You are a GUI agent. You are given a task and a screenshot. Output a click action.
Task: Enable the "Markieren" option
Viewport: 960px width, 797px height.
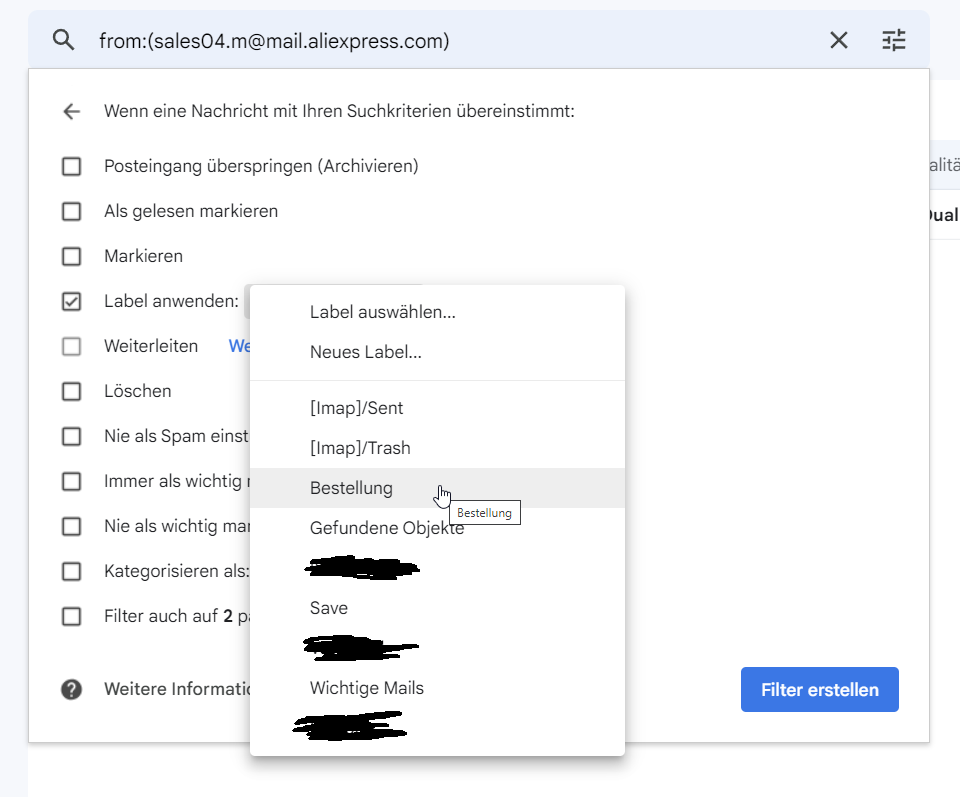pyautogui.click(x=71, y=256)
